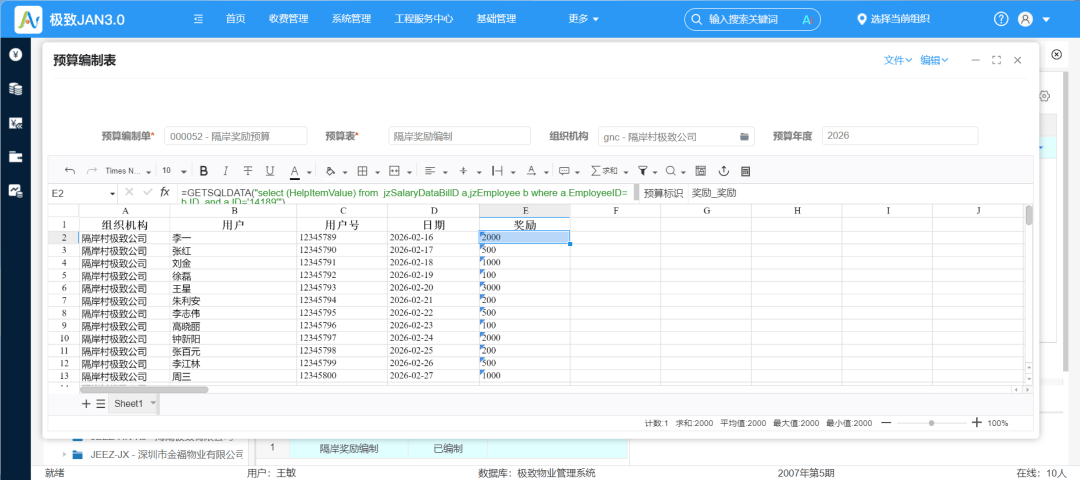This screenshot has width=1080, height=480.
Task: Click zoom out minus button
Action: click(886, 423)
